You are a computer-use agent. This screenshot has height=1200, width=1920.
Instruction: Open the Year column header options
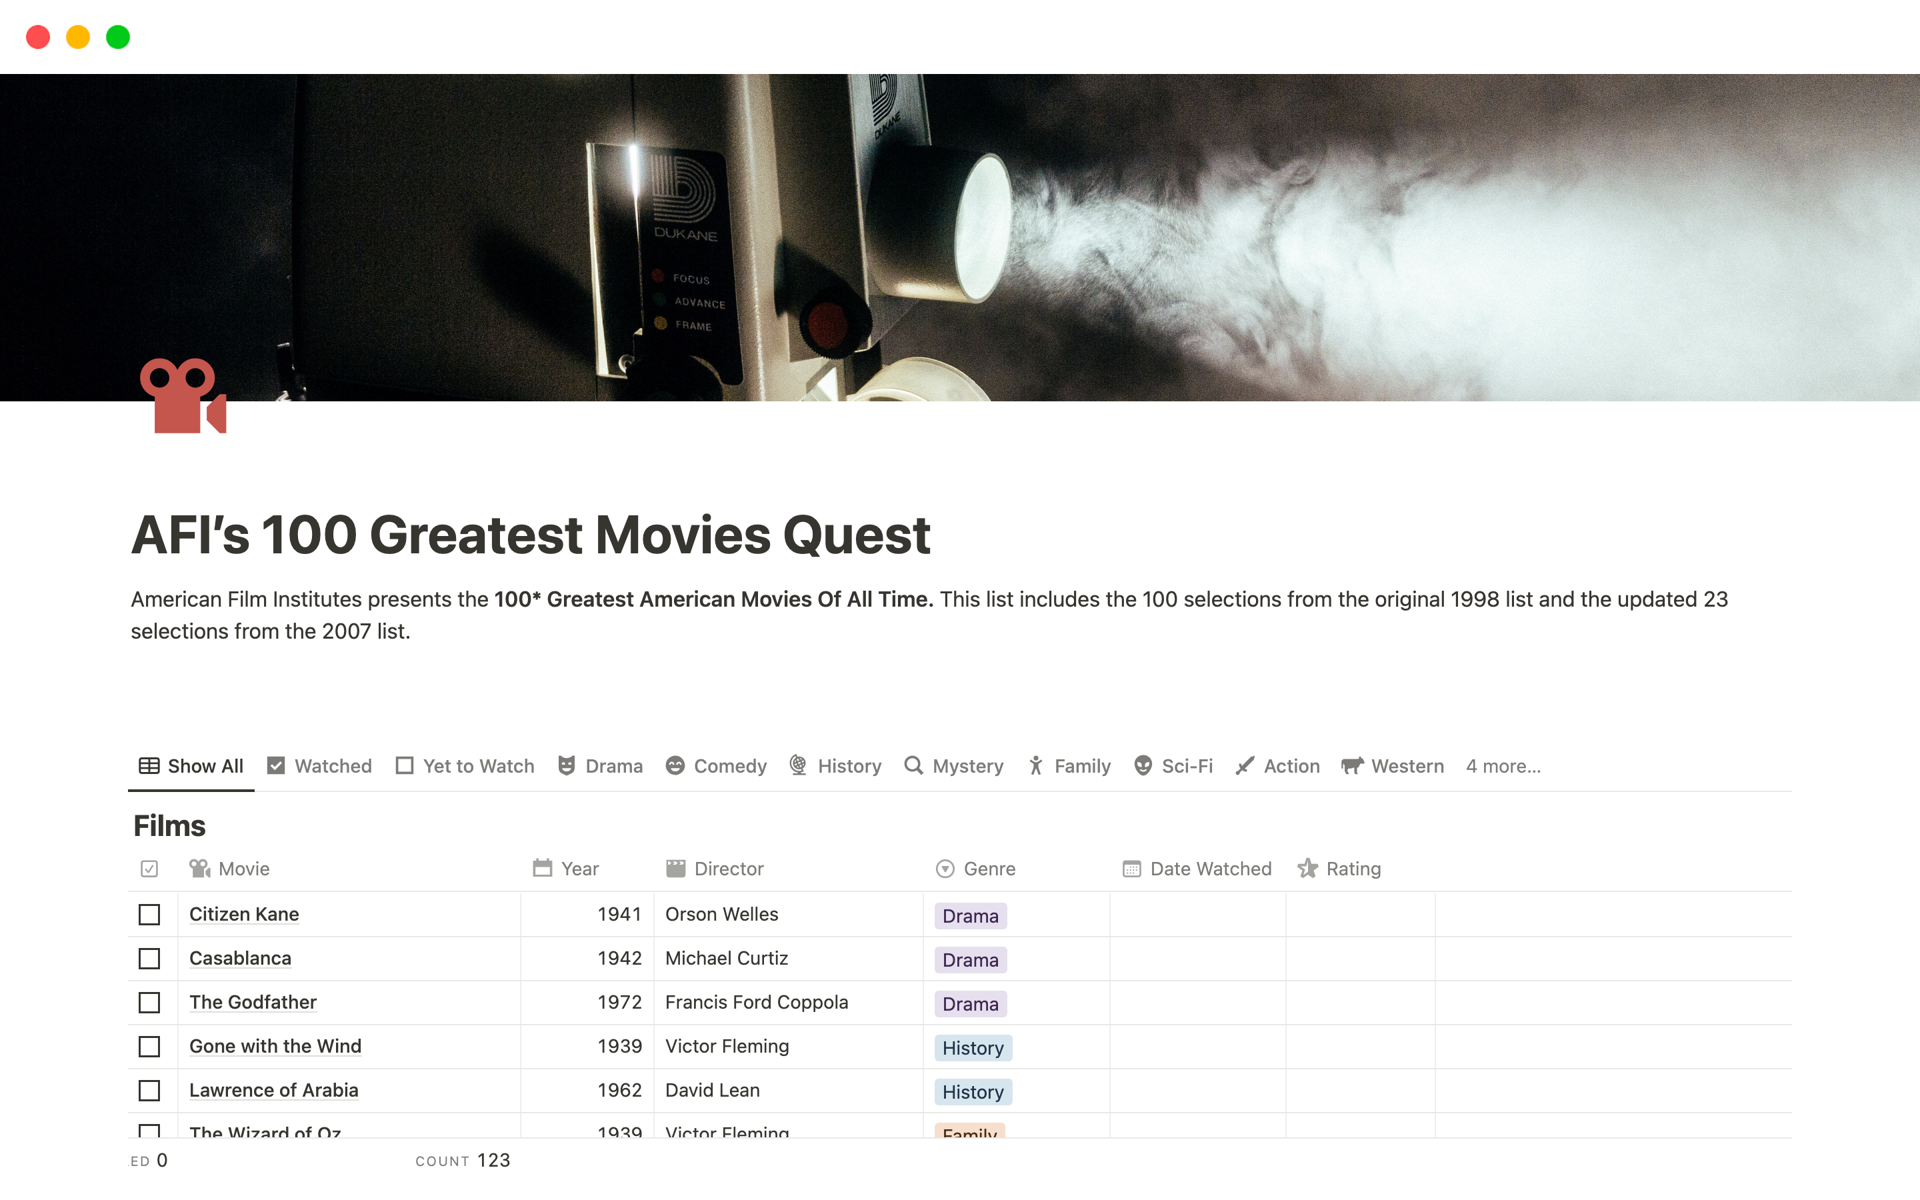(x=578, y=869)
